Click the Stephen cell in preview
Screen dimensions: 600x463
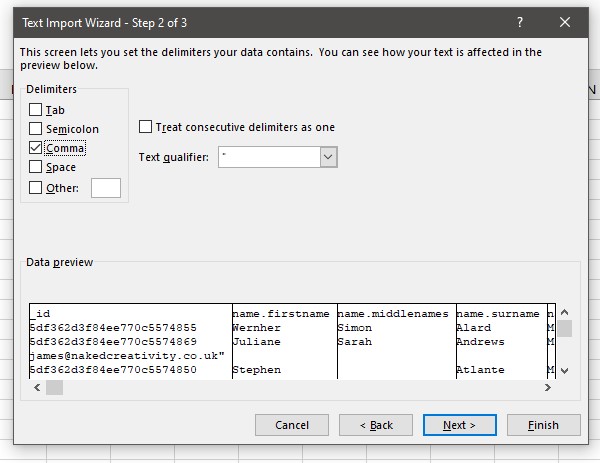(x=256, y=370)
